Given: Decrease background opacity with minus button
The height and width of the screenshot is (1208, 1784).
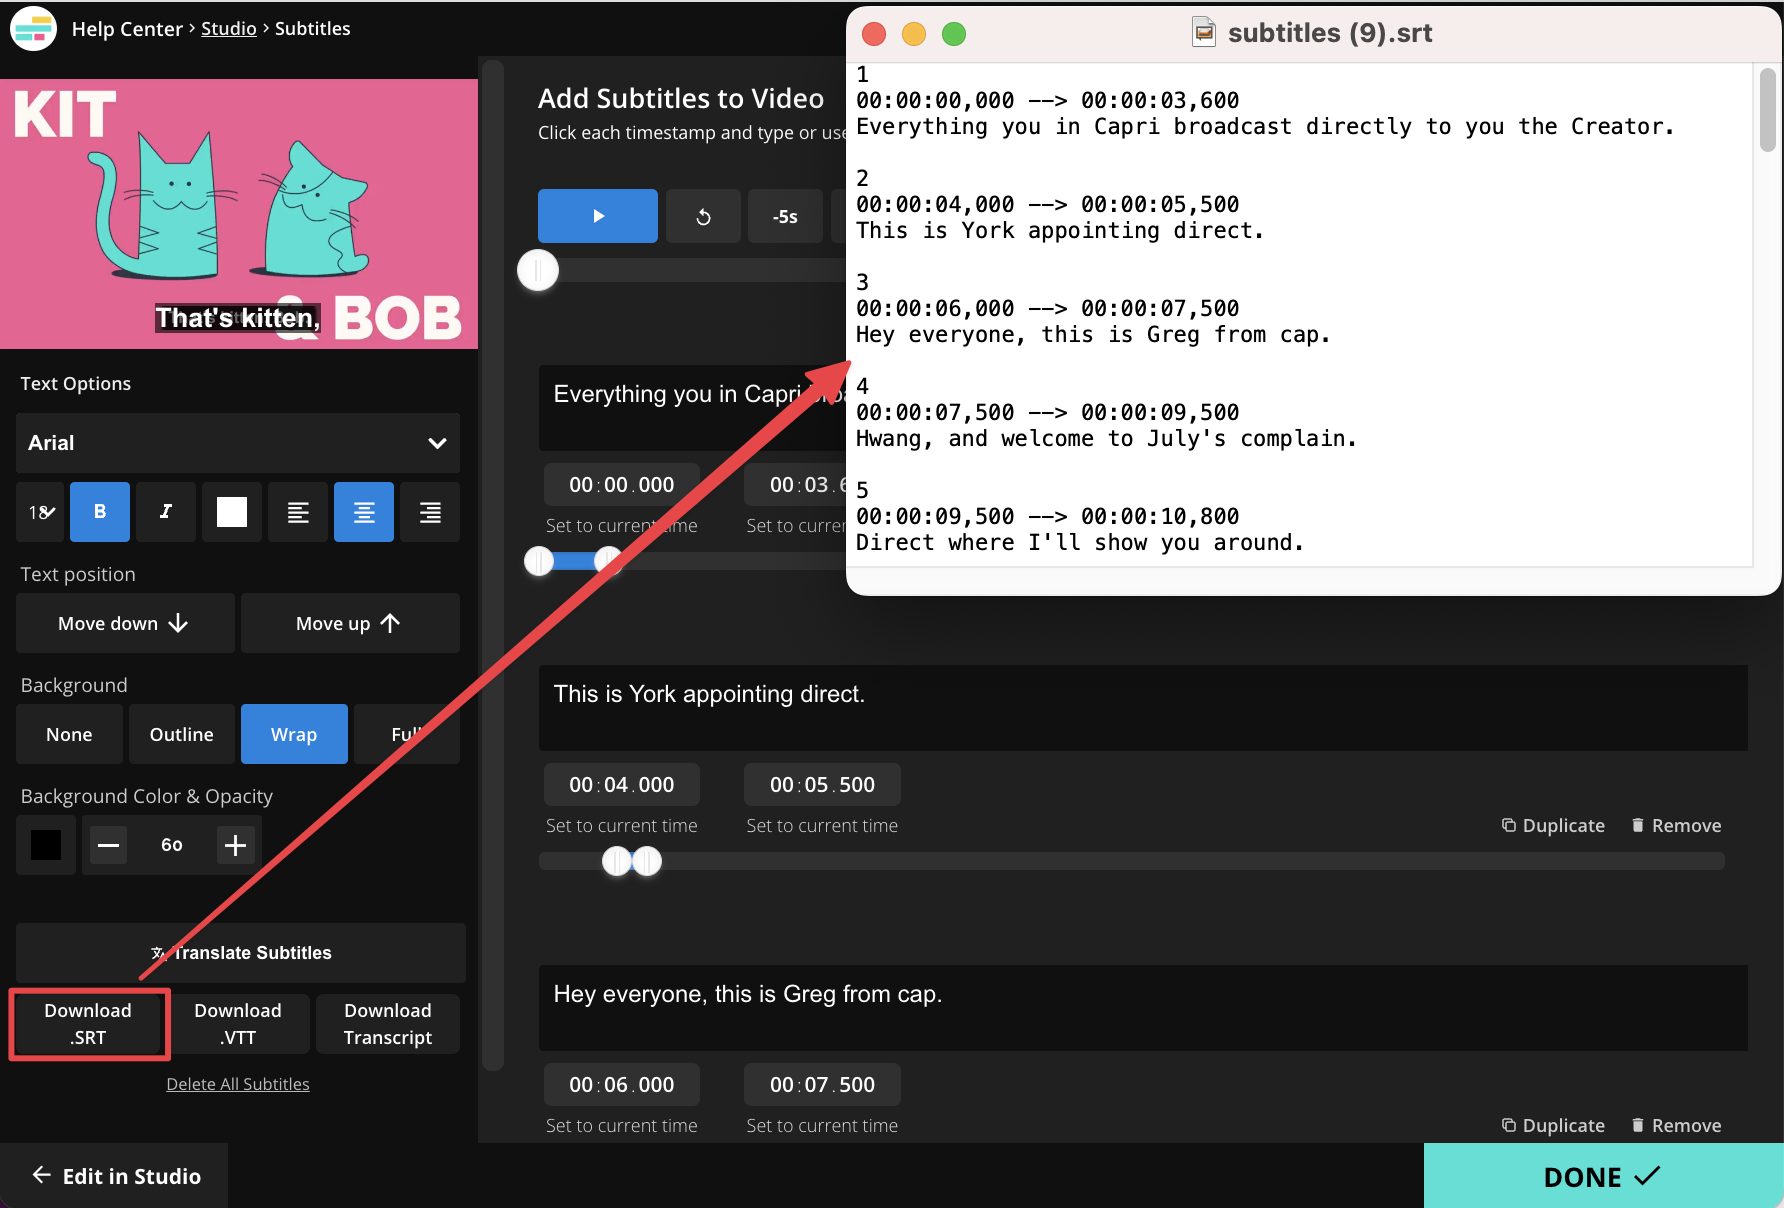Looking at the screenshot, I should click(x=108, y=845).
